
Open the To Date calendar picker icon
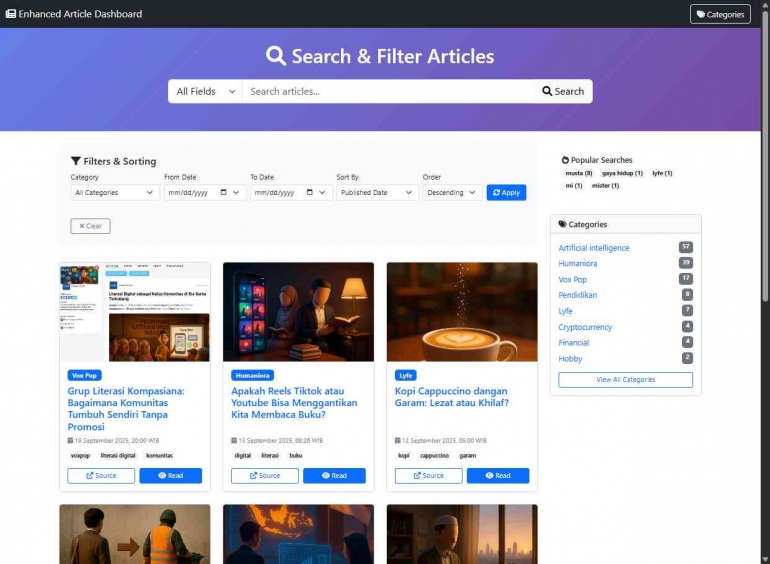pos(310,193)
